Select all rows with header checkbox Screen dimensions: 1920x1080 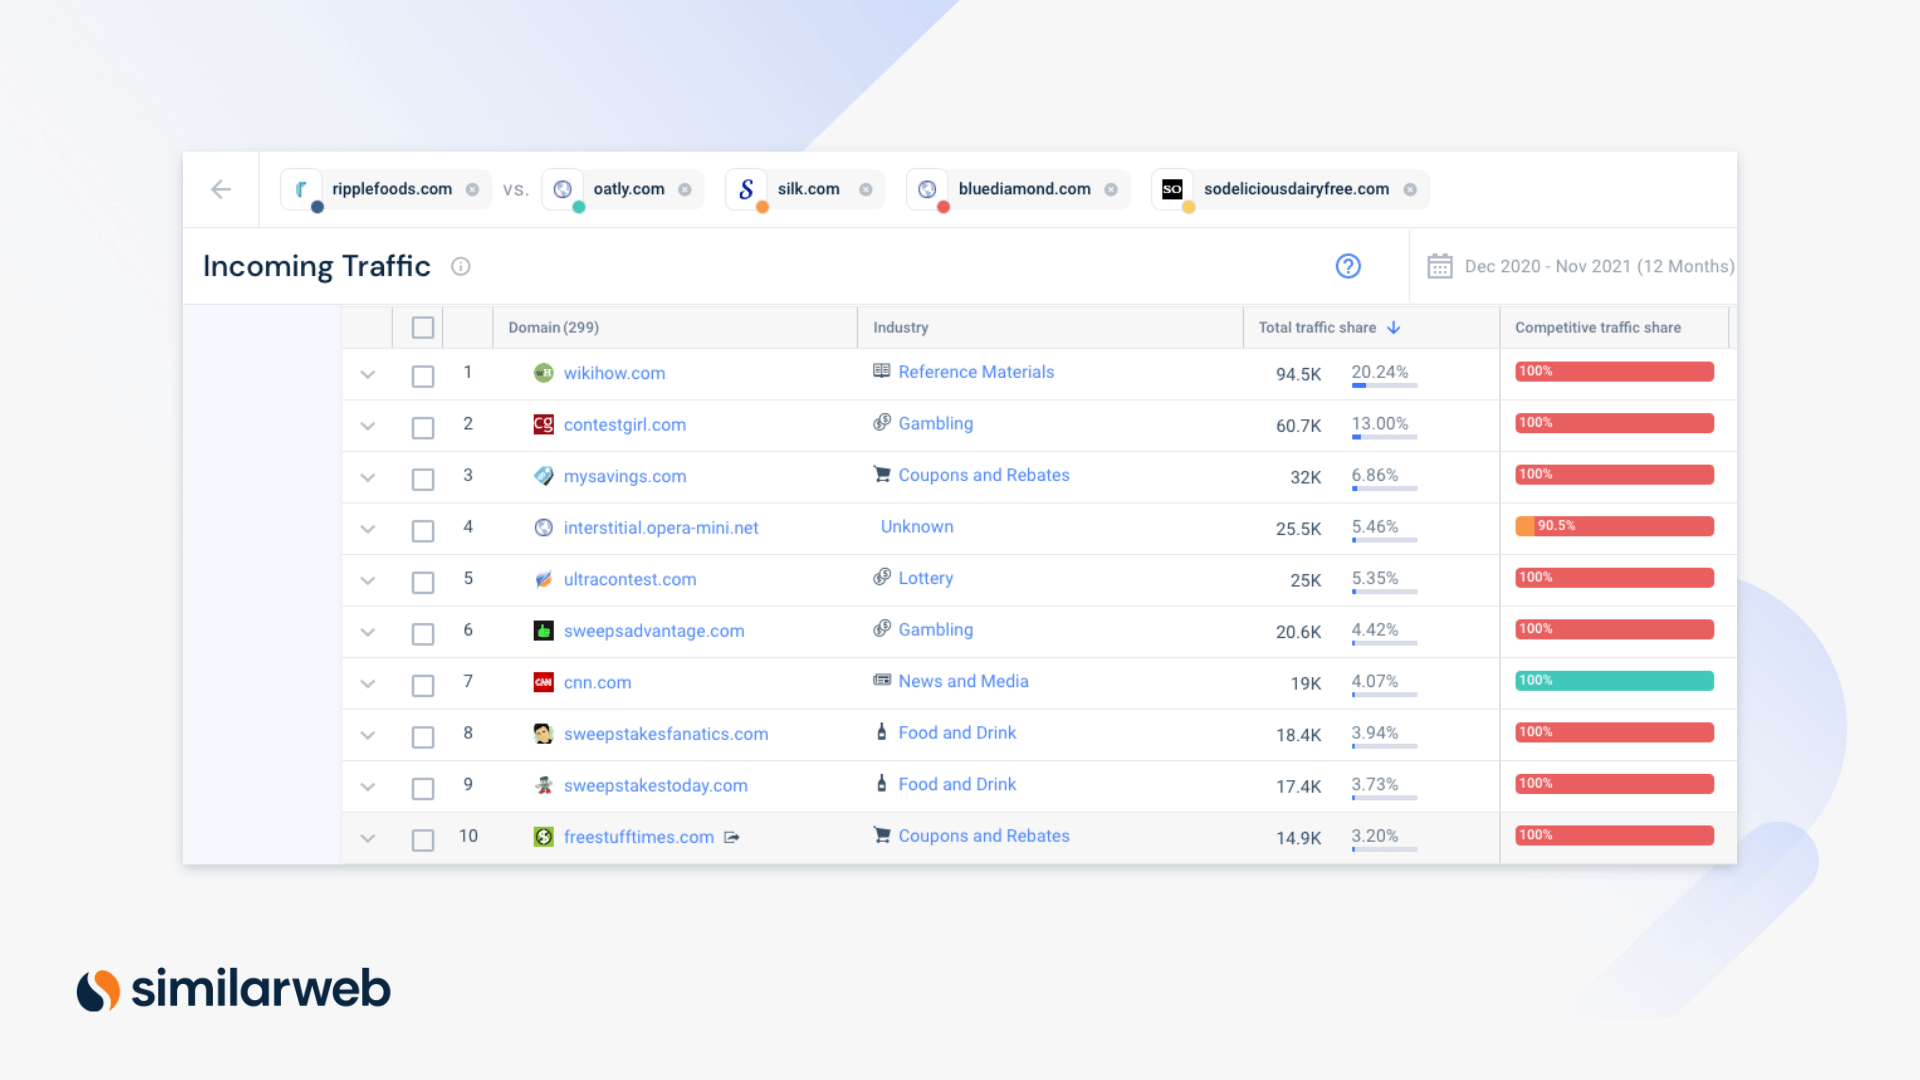click(x=423, y=328)
